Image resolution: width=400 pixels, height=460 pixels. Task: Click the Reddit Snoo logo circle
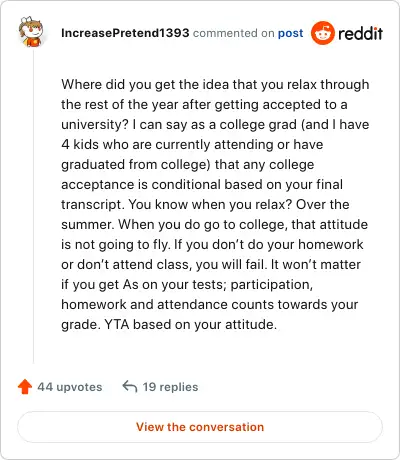pyautogui.click(x=322, y=33)
